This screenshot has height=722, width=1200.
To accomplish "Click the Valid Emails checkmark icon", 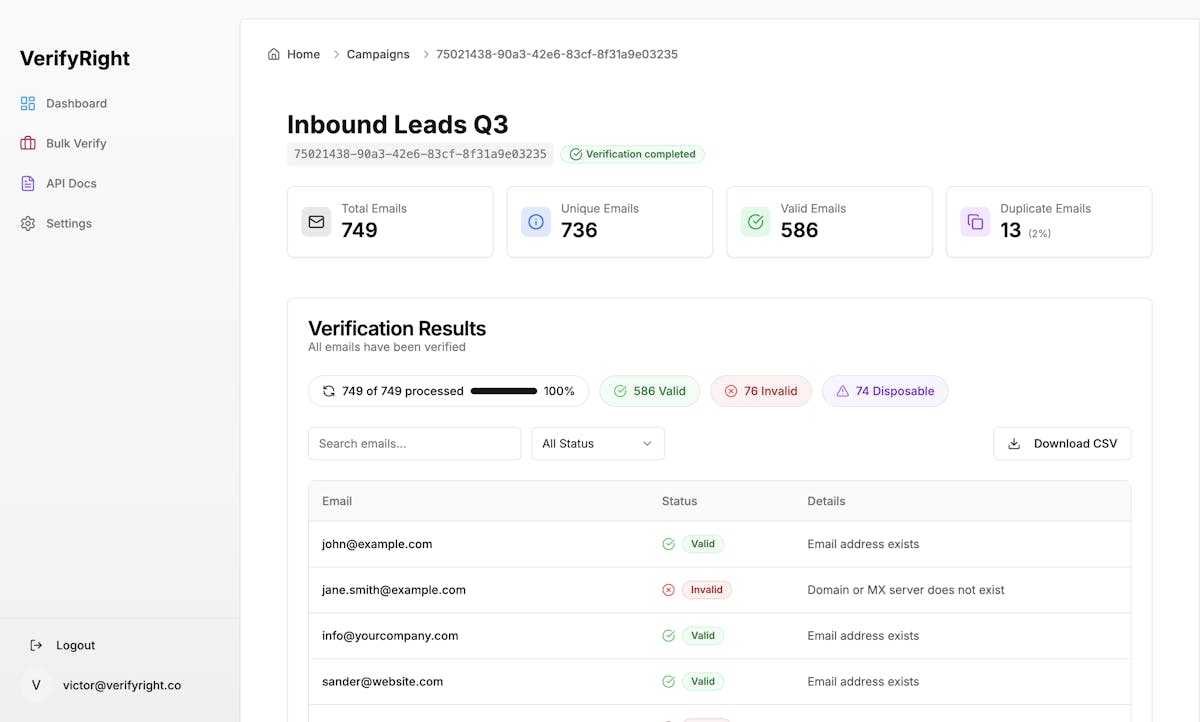I will pos(756,222).
